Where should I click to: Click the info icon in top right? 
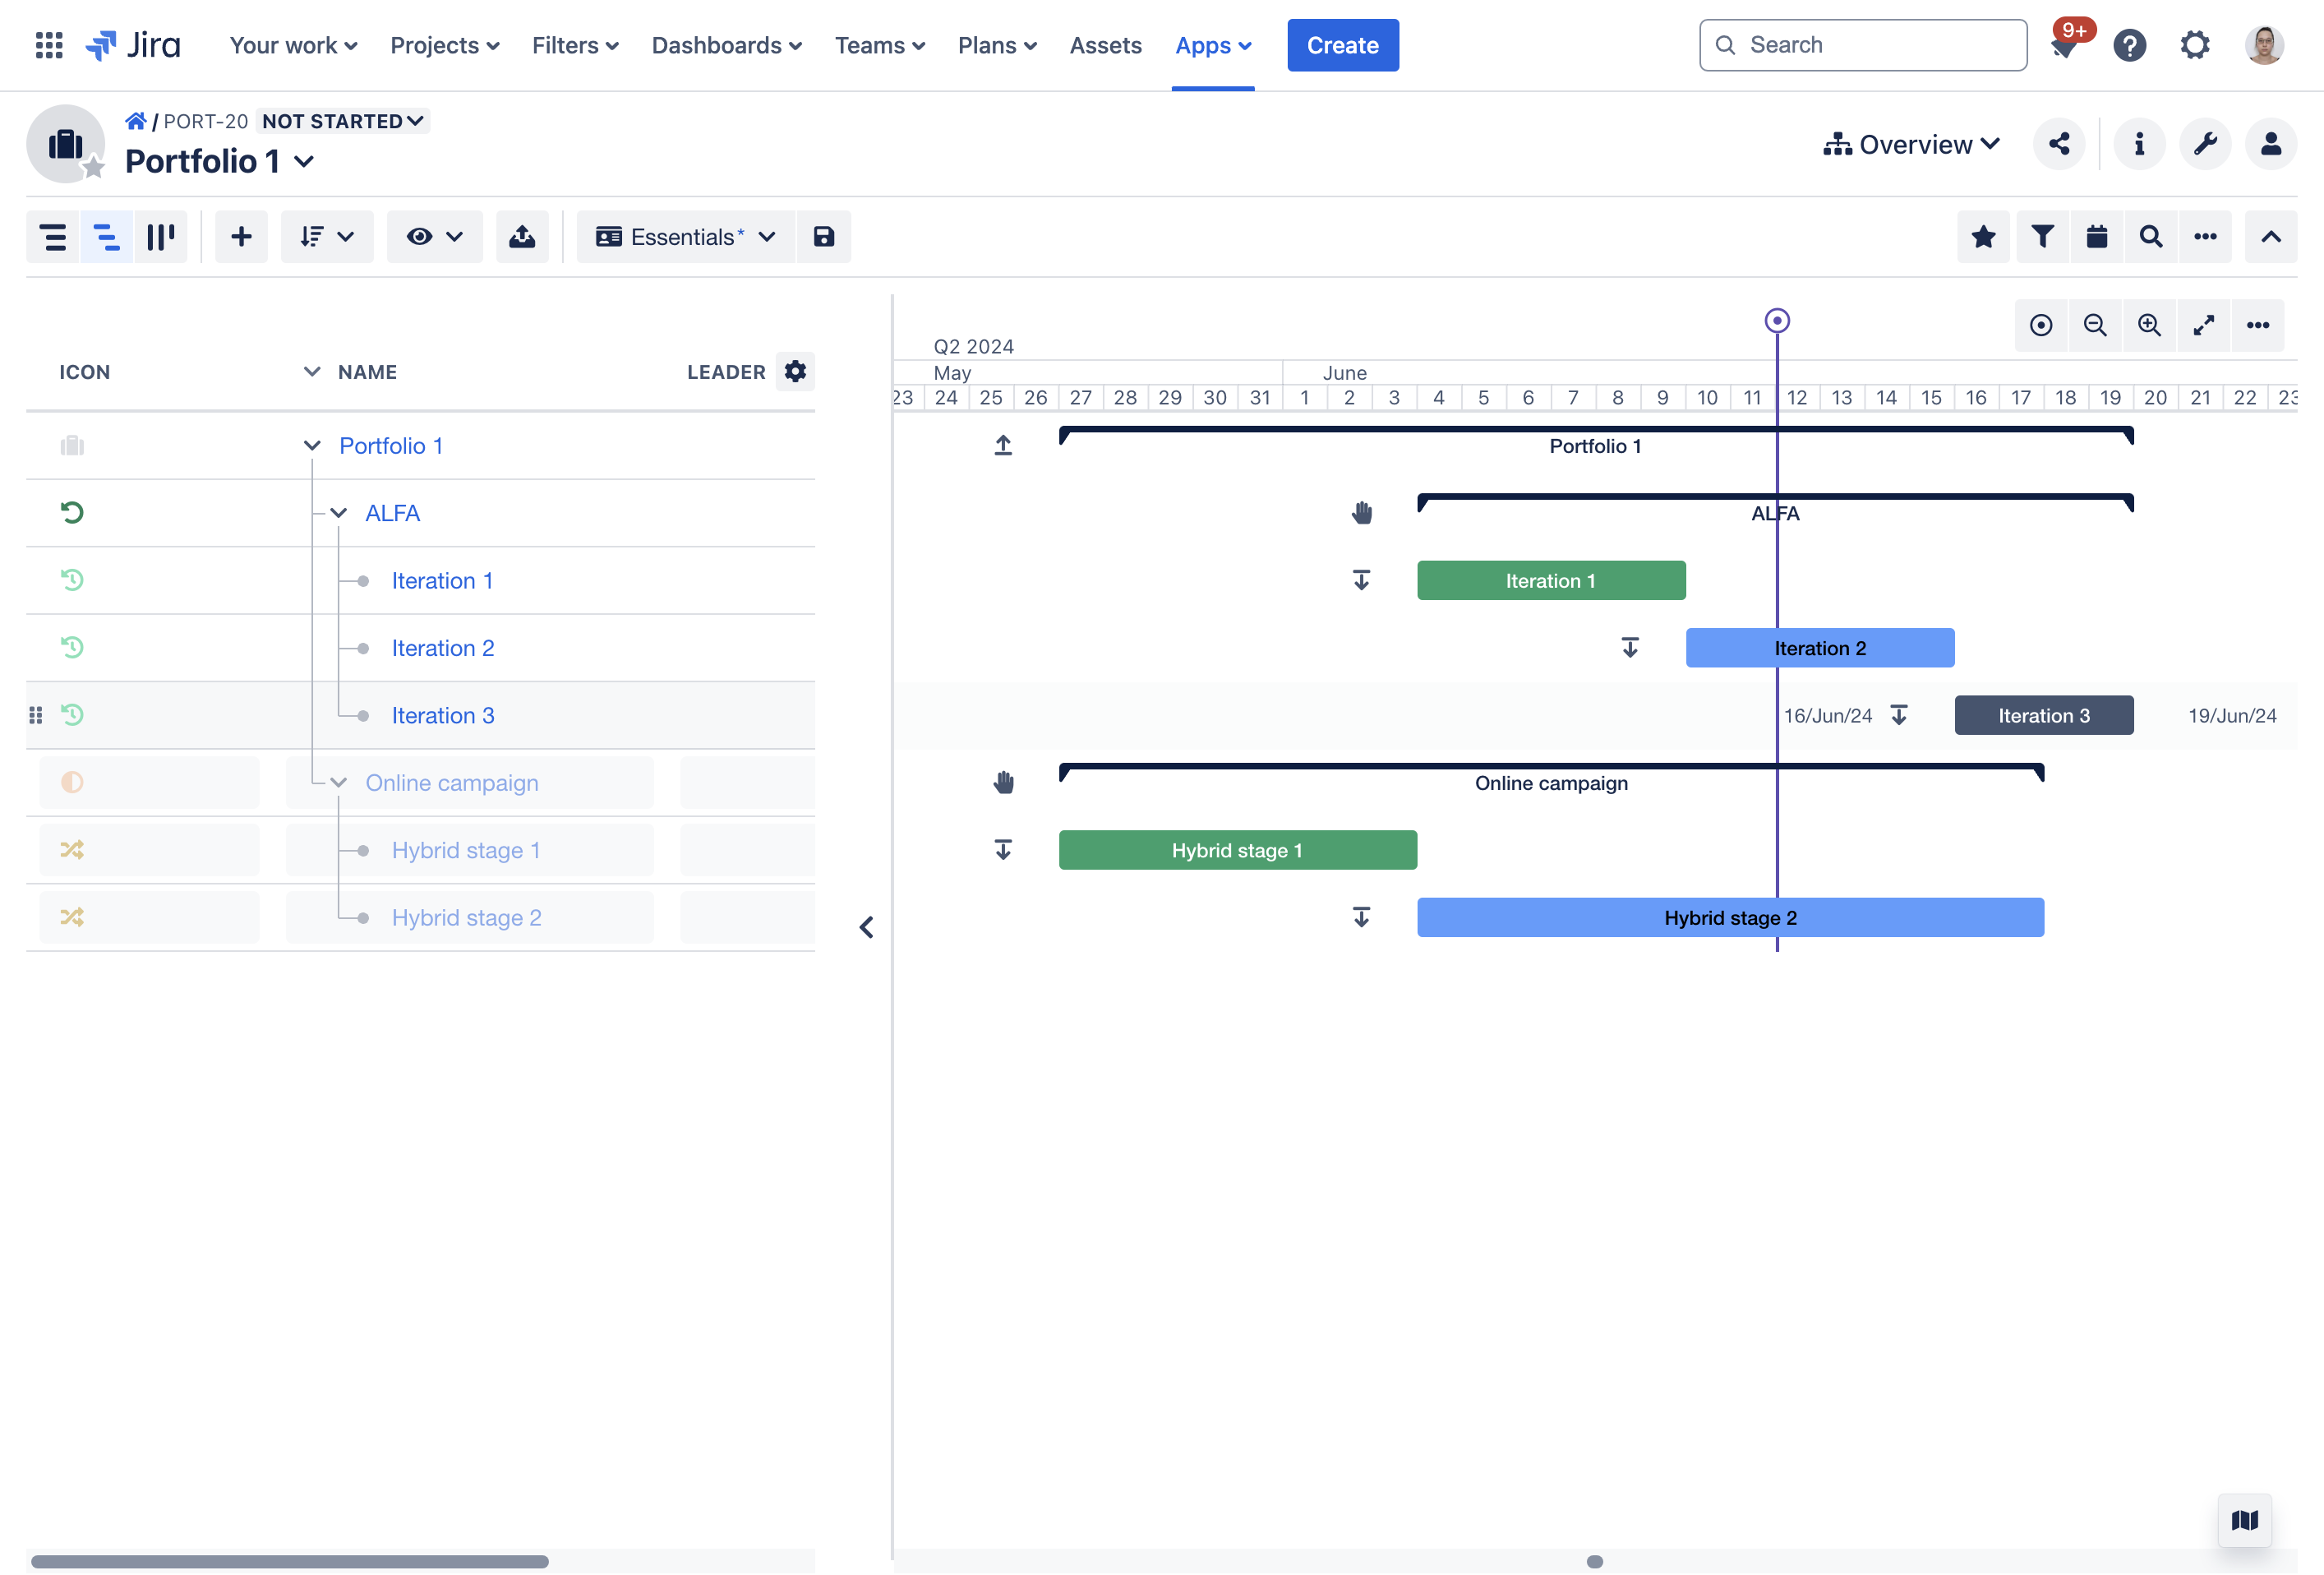click(x=2140, y=144)
